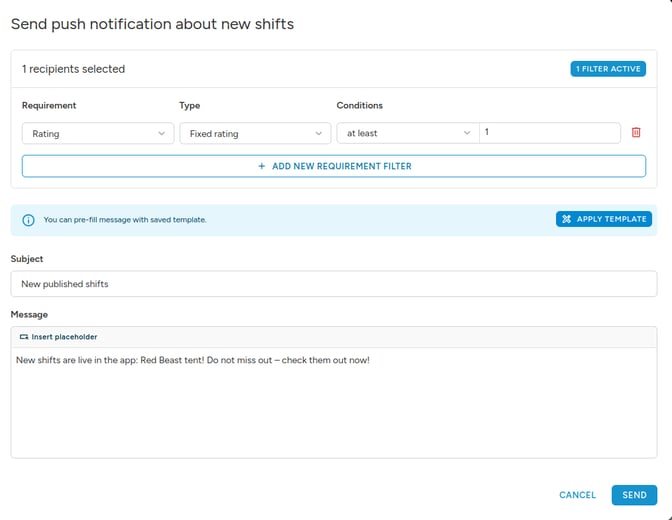Expand the Type dropdown showing Fixed rating
Image resolution: width=672 pixels, height=520 pixels.
[x=254, y=133]
